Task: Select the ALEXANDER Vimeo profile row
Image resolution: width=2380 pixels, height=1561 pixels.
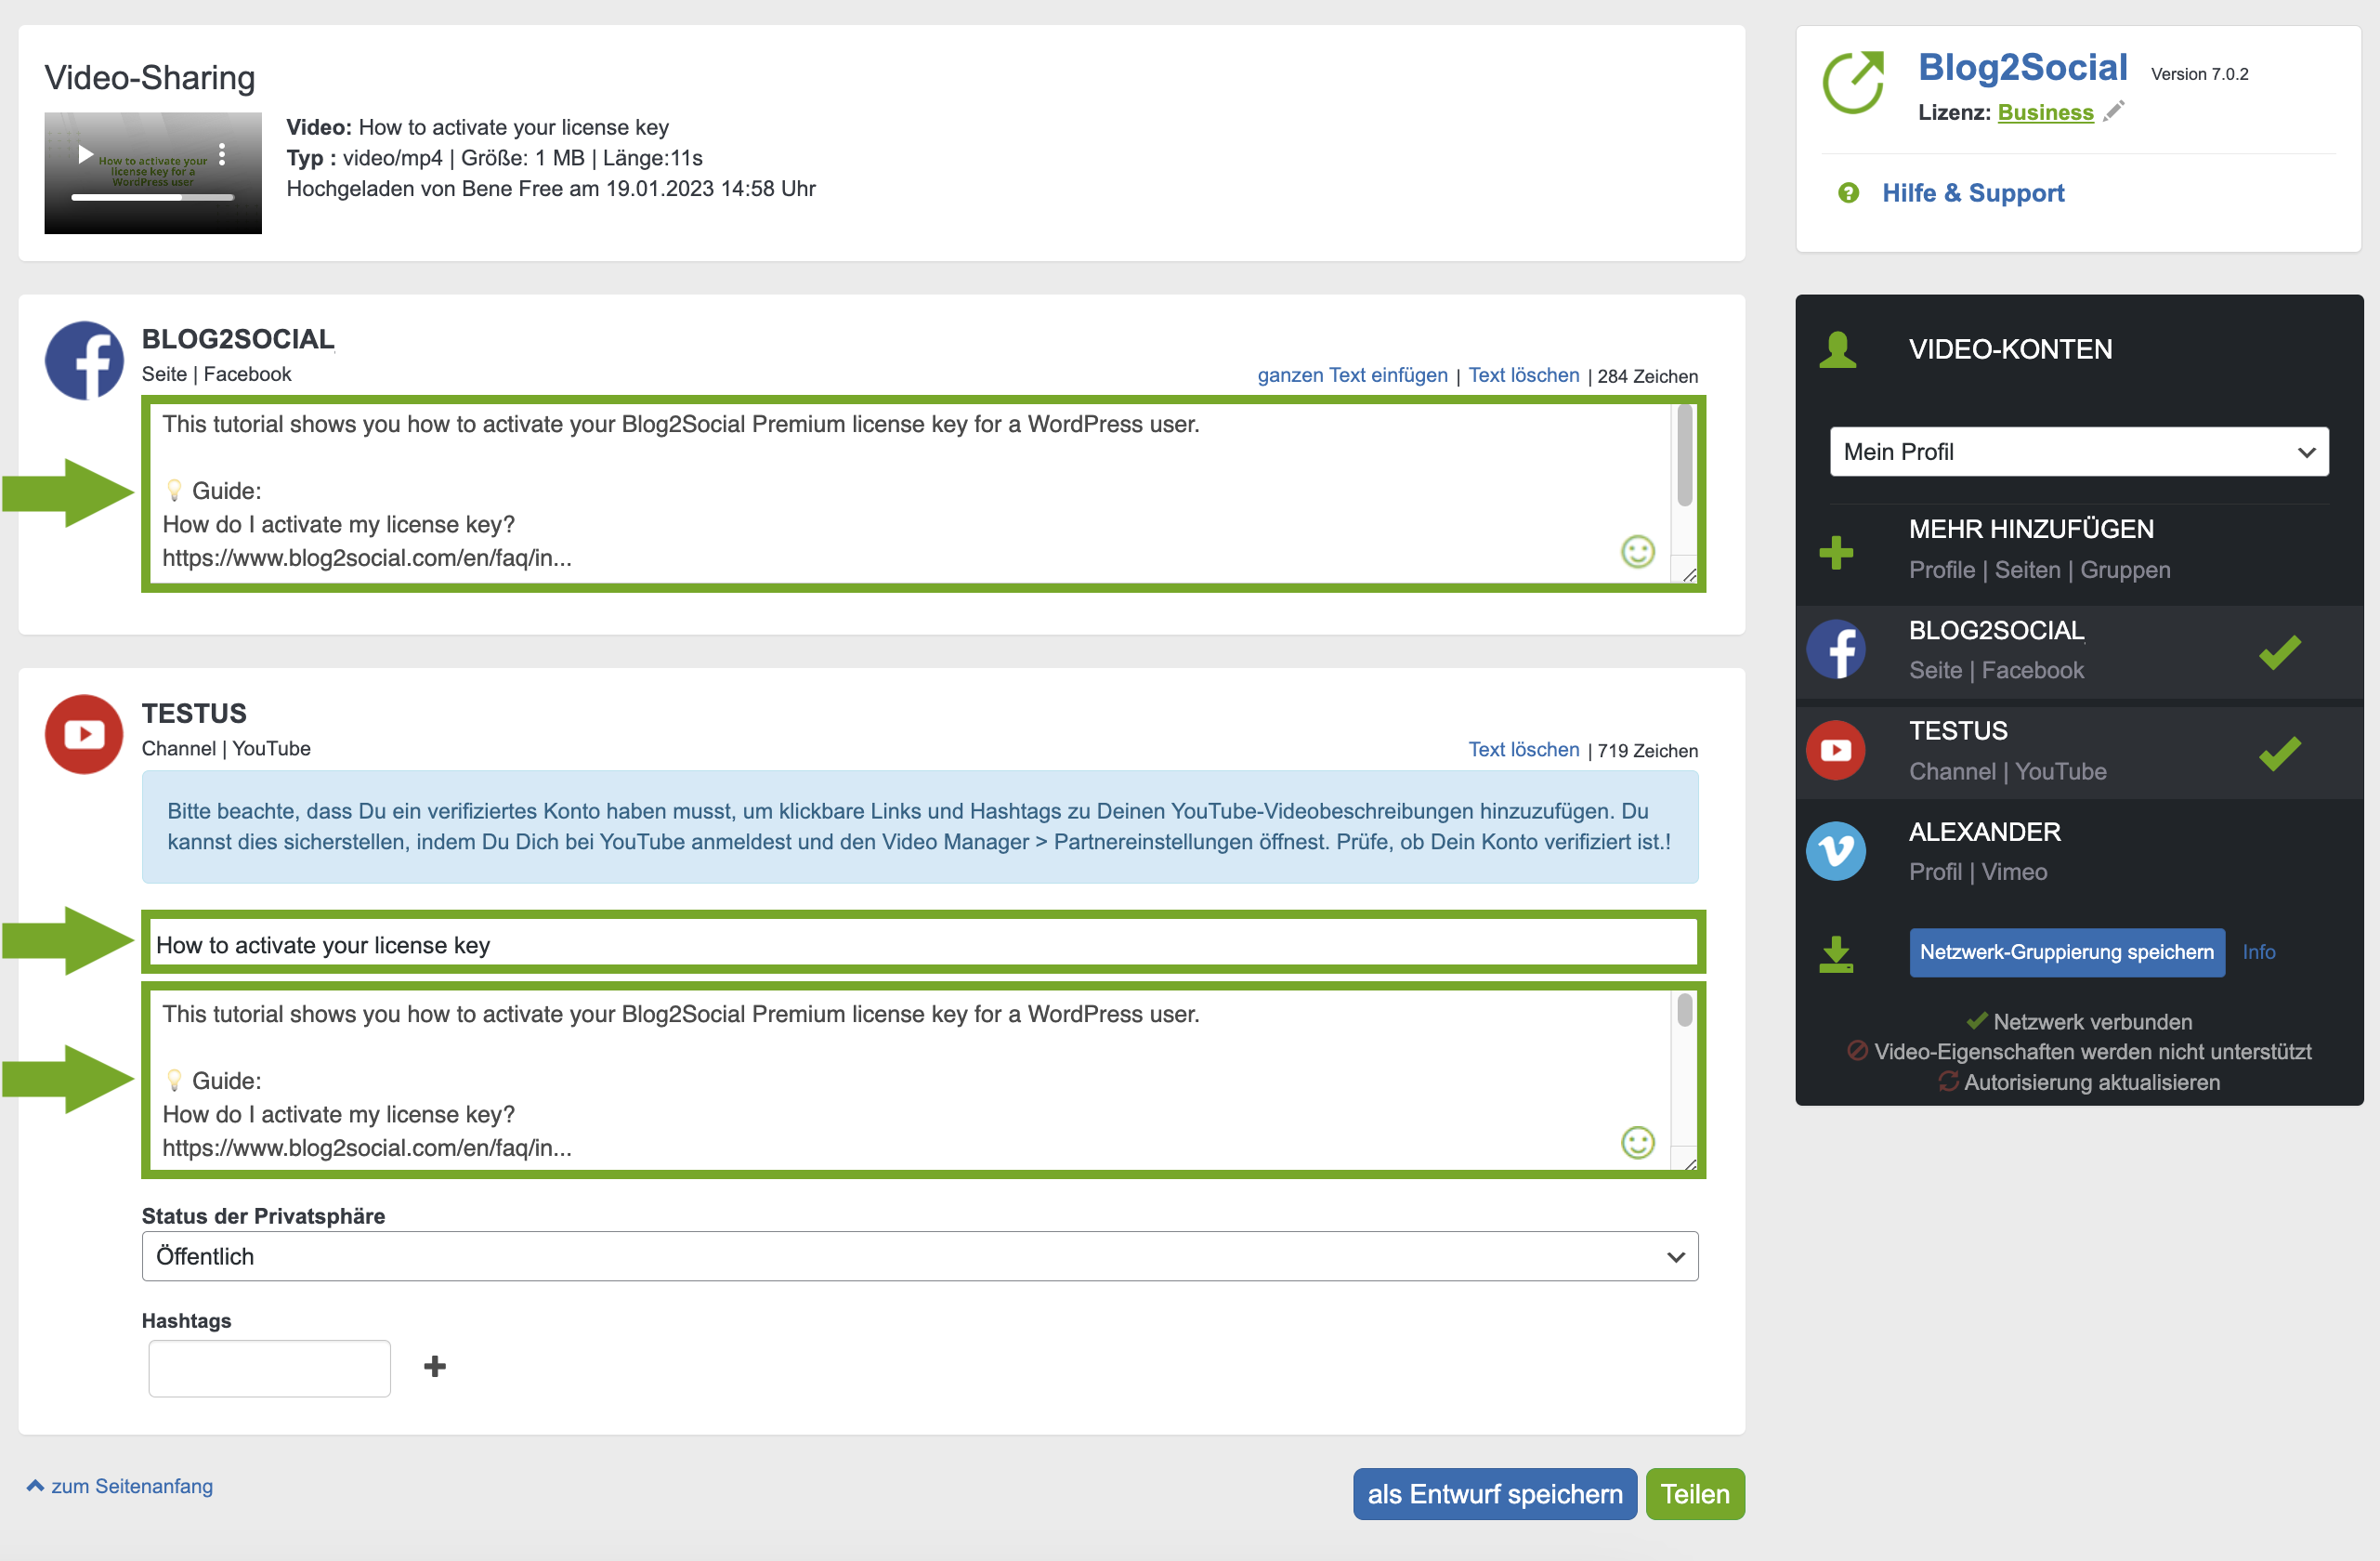Action: pyautogui.click(x=2078, y=852)
